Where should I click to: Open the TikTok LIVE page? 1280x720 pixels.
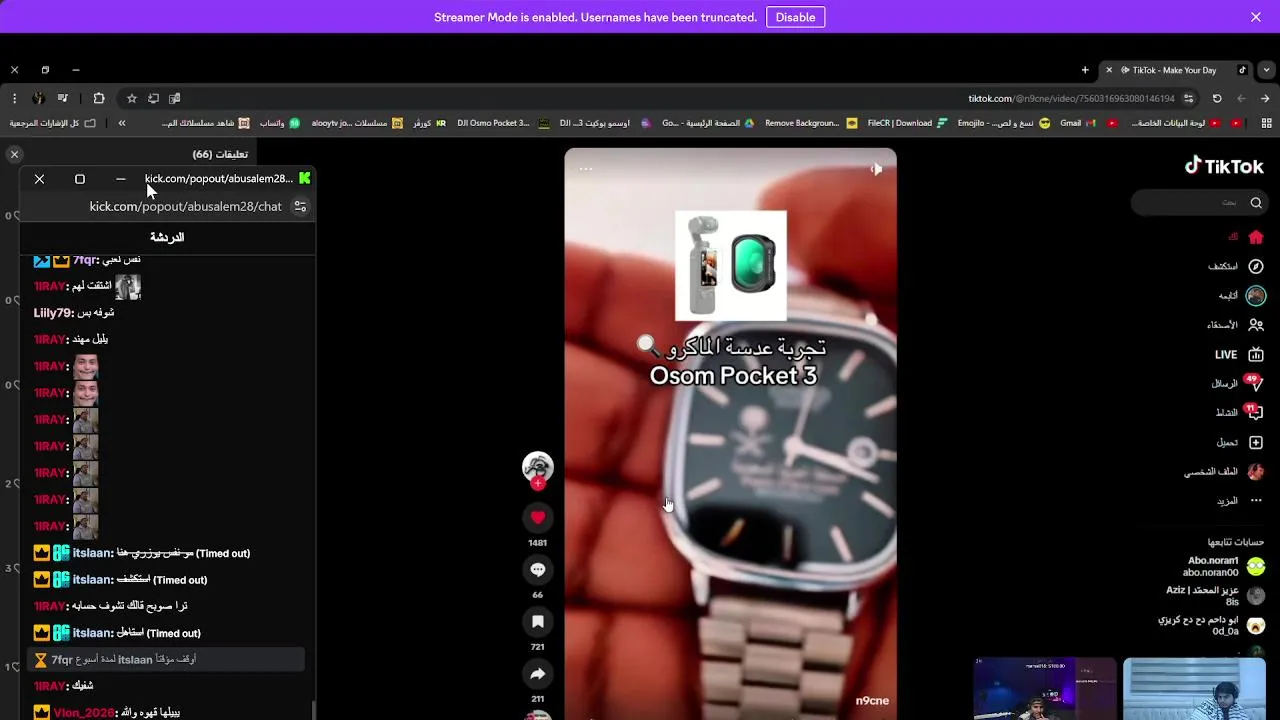click(1239, 354)
